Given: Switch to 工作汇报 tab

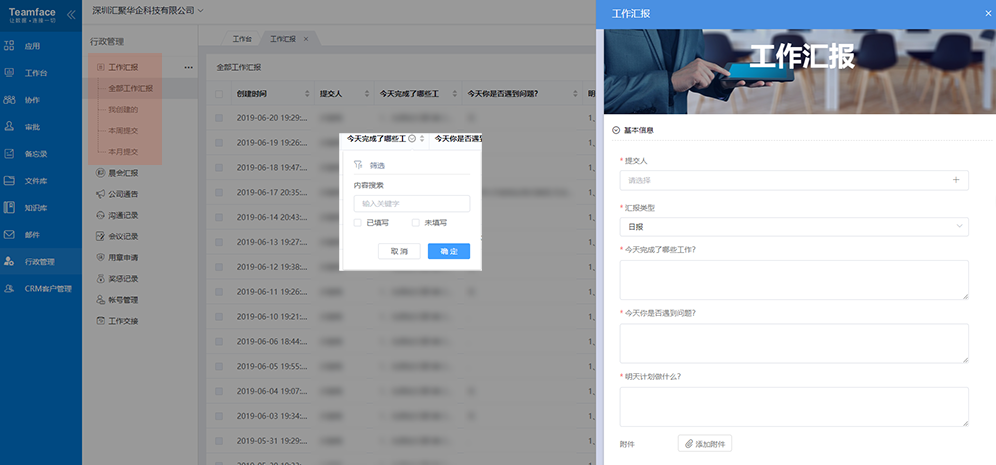Looking at the screenshot, I should click(x=283, y=39).
